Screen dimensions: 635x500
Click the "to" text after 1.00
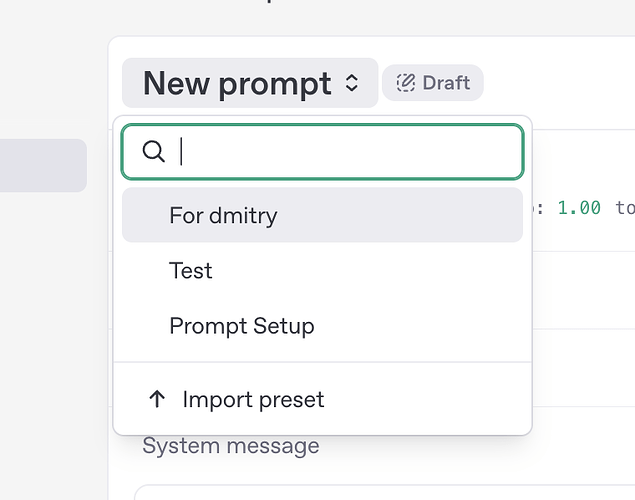point(624,207)
